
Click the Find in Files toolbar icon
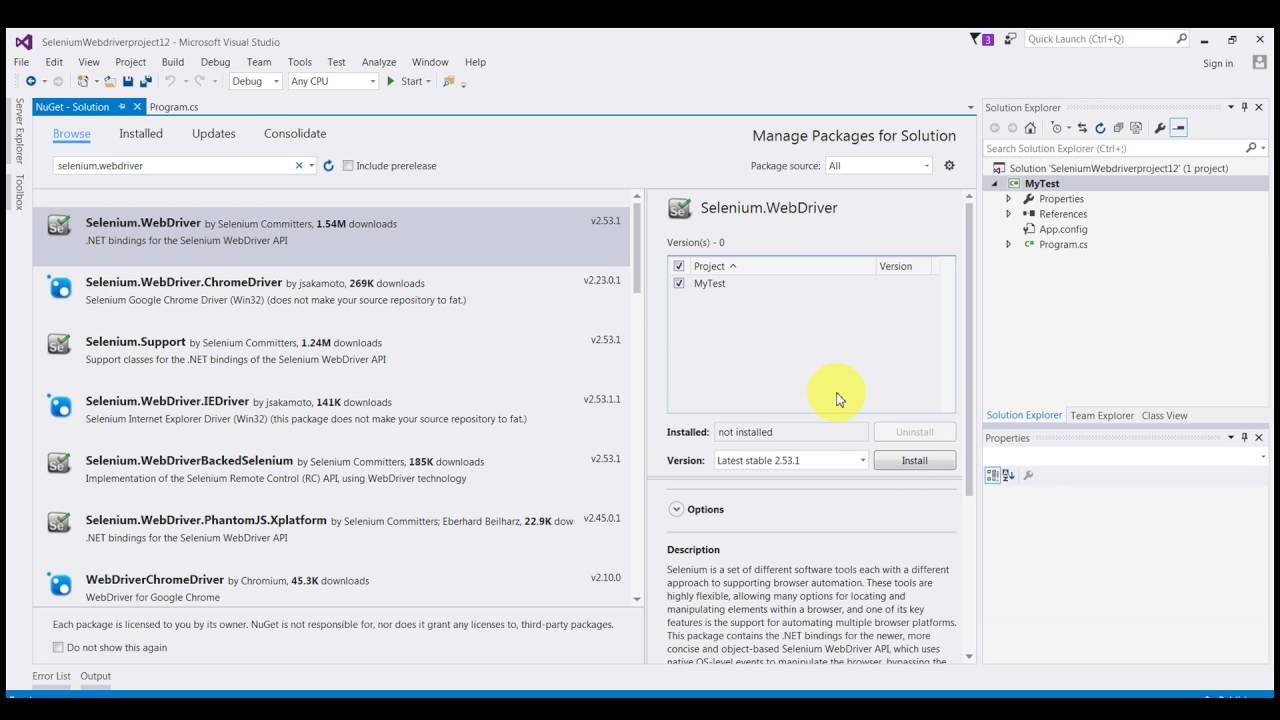tap(449, 81)
